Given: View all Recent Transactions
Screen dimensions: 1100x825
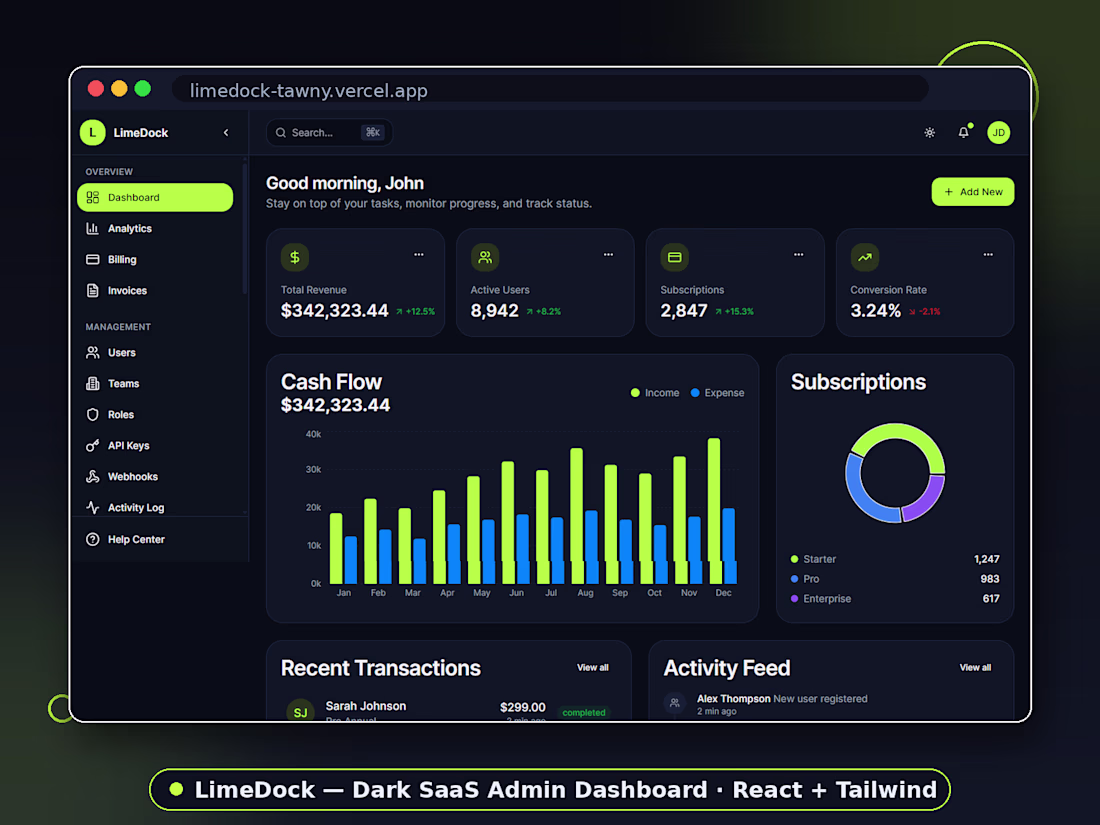Looking at the screenshot, I should 593,668.
